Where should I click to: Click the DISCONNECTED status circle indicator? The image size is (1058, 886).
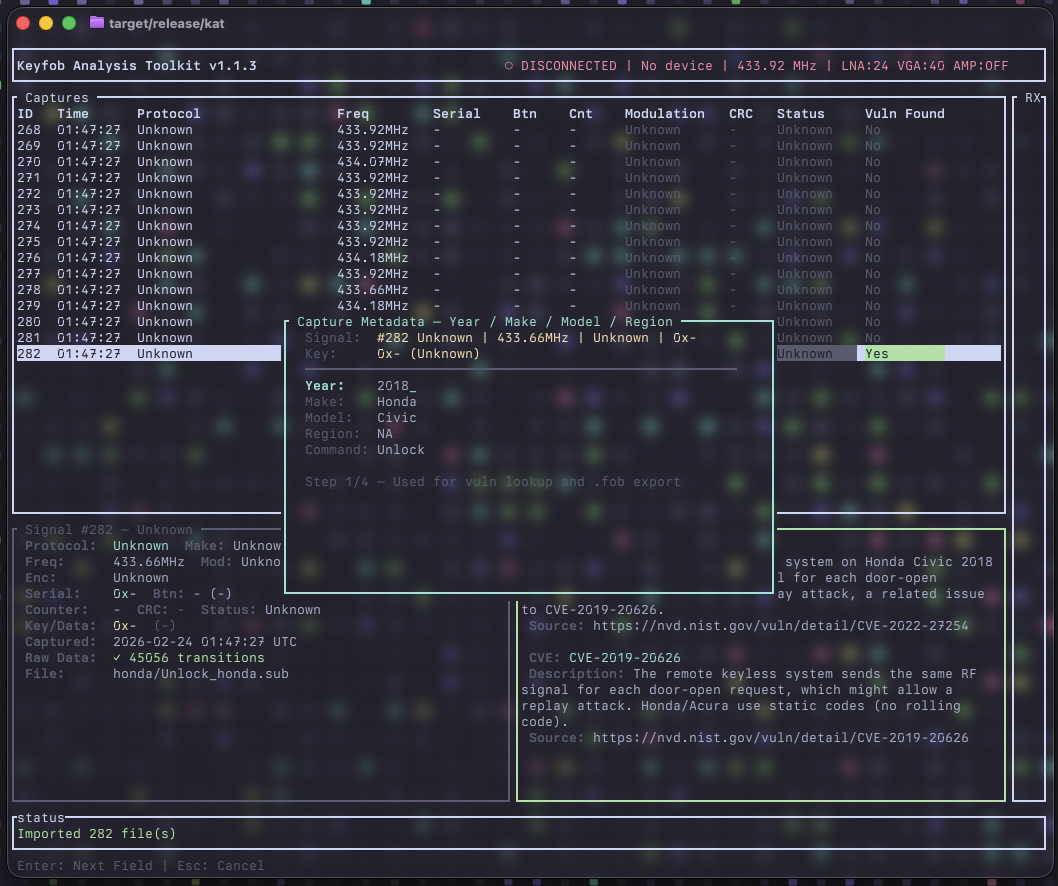click(509, 65)
